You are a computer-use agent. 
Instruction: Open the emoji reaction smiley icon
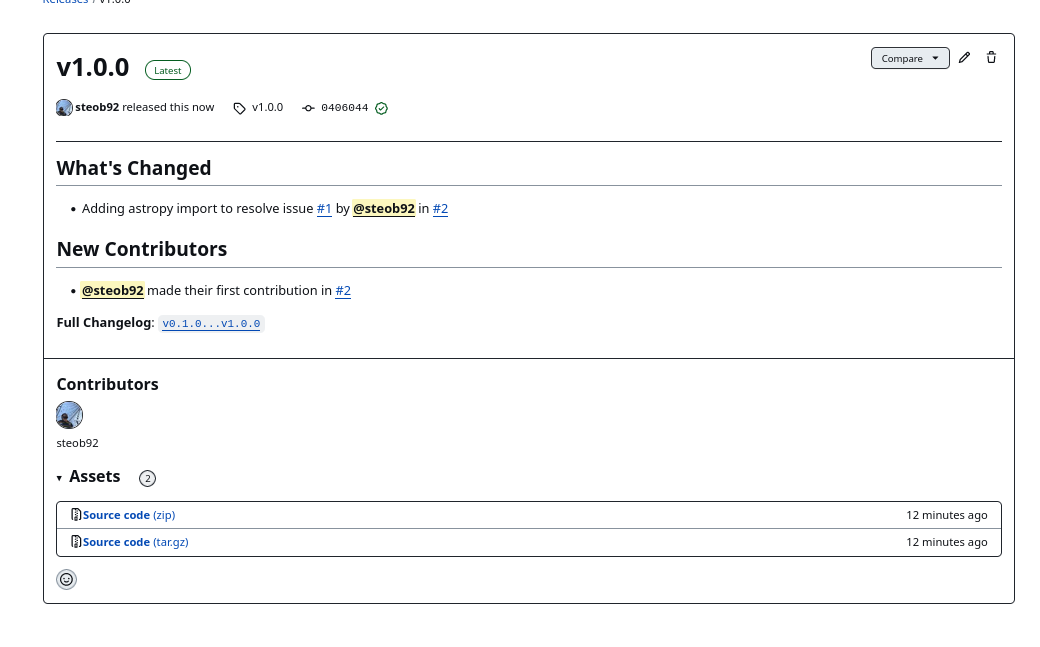(66, 579)
